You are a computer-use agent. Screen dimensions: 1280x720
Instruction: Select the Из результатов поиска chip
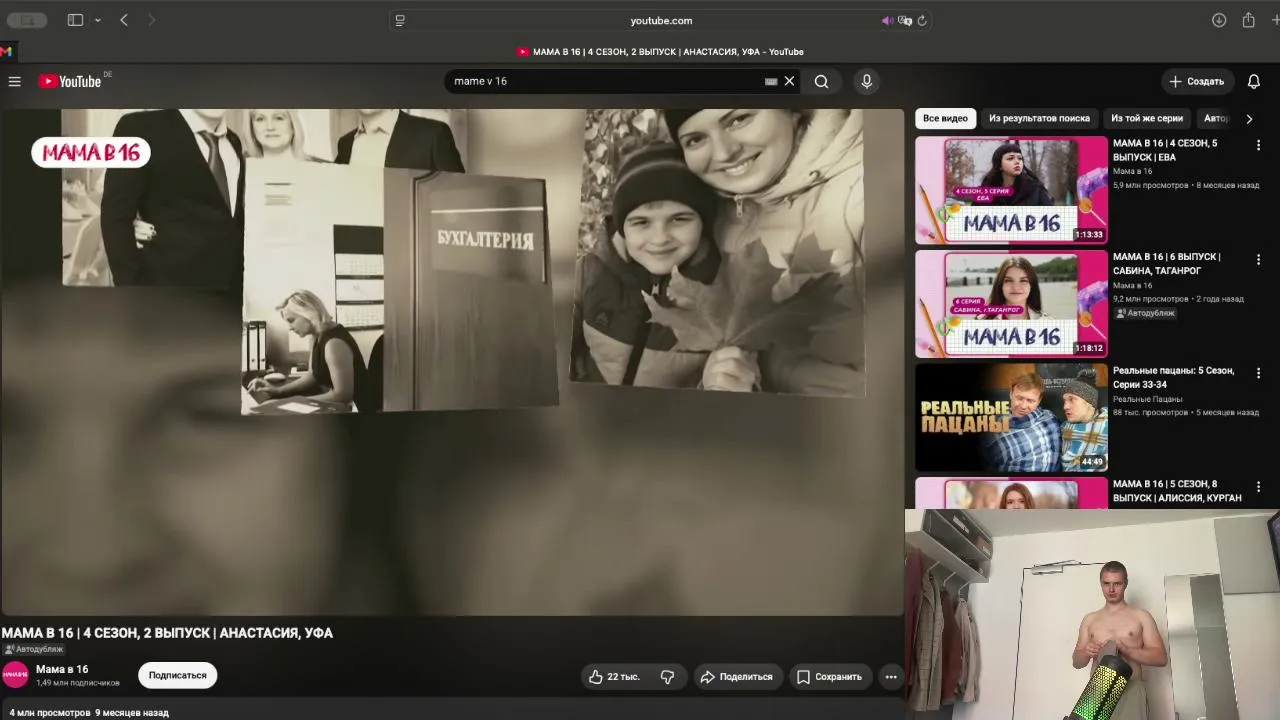1039,118
